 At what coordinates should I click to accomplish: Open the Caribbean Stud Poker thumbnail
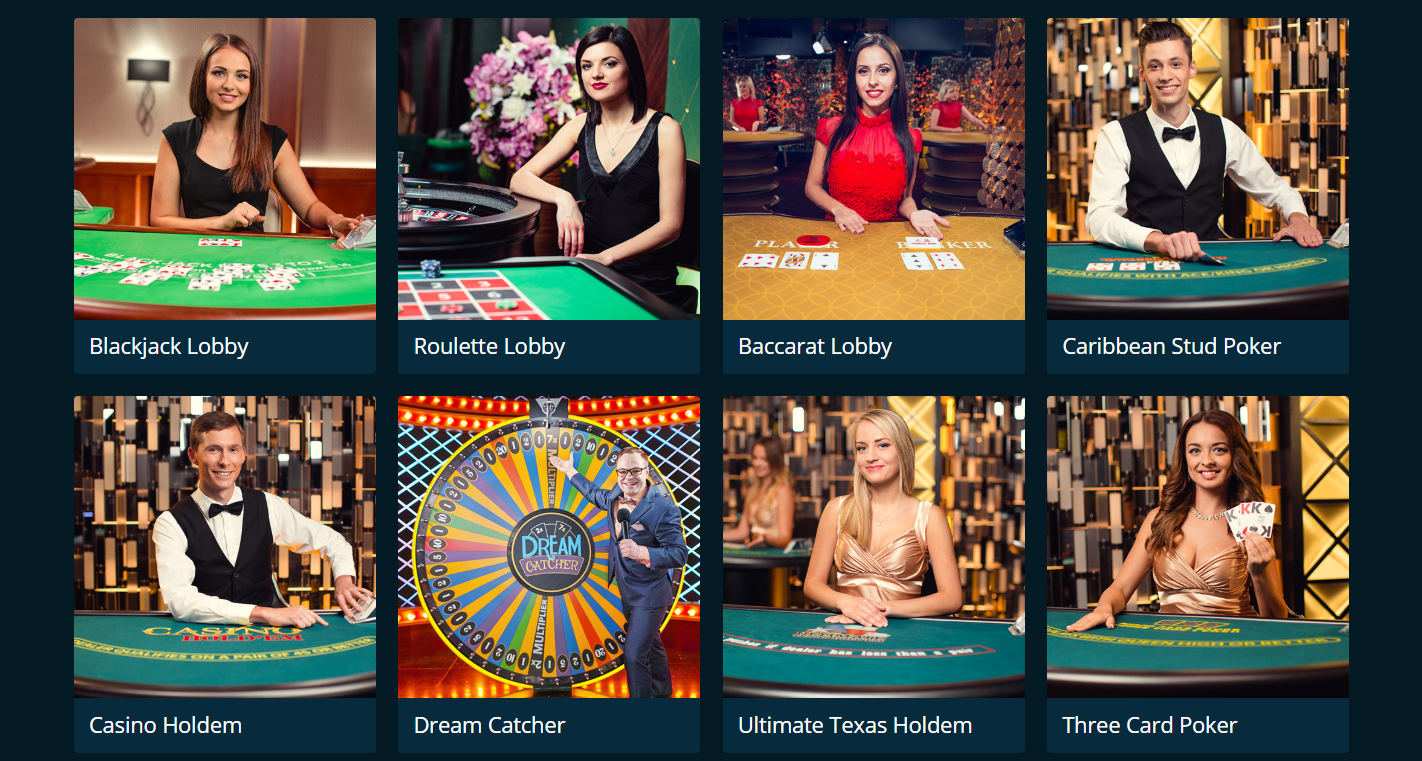(1198, 169)
